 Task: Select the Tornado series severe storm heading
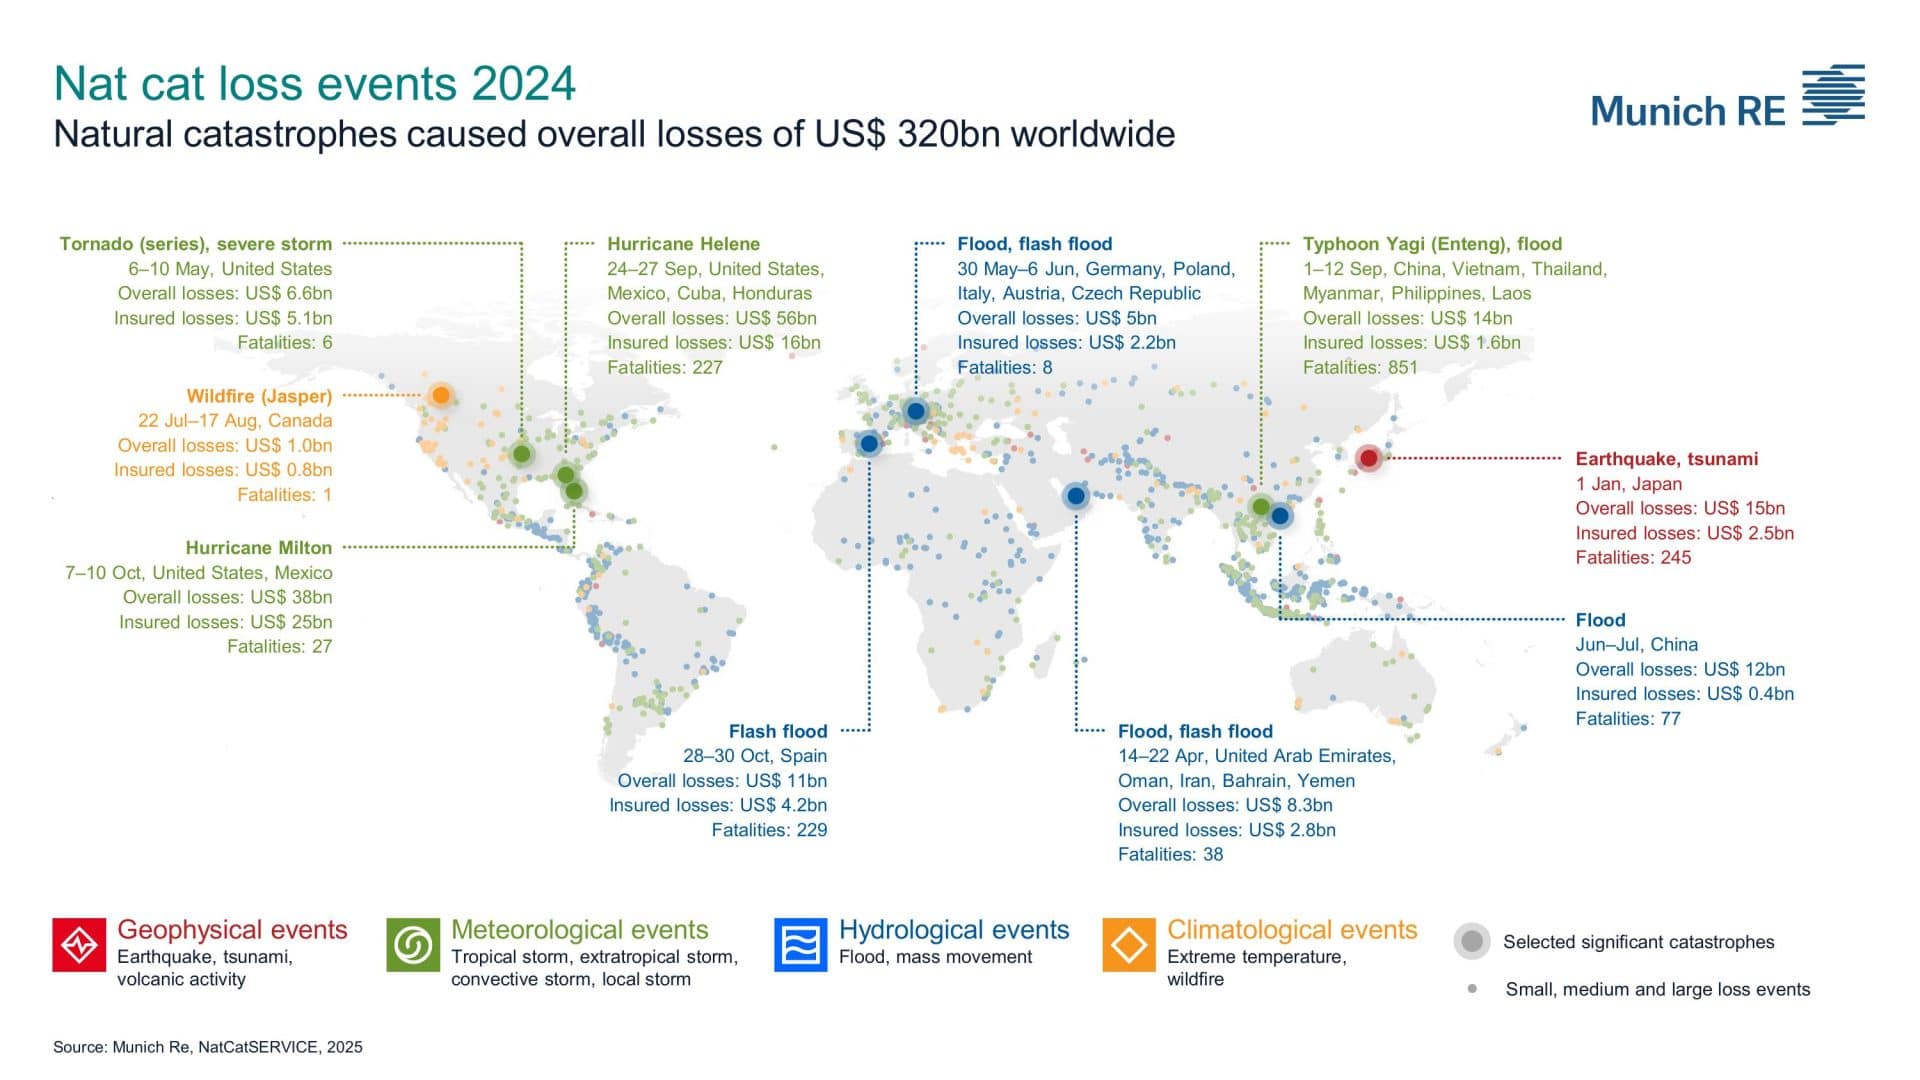[196, 243]
